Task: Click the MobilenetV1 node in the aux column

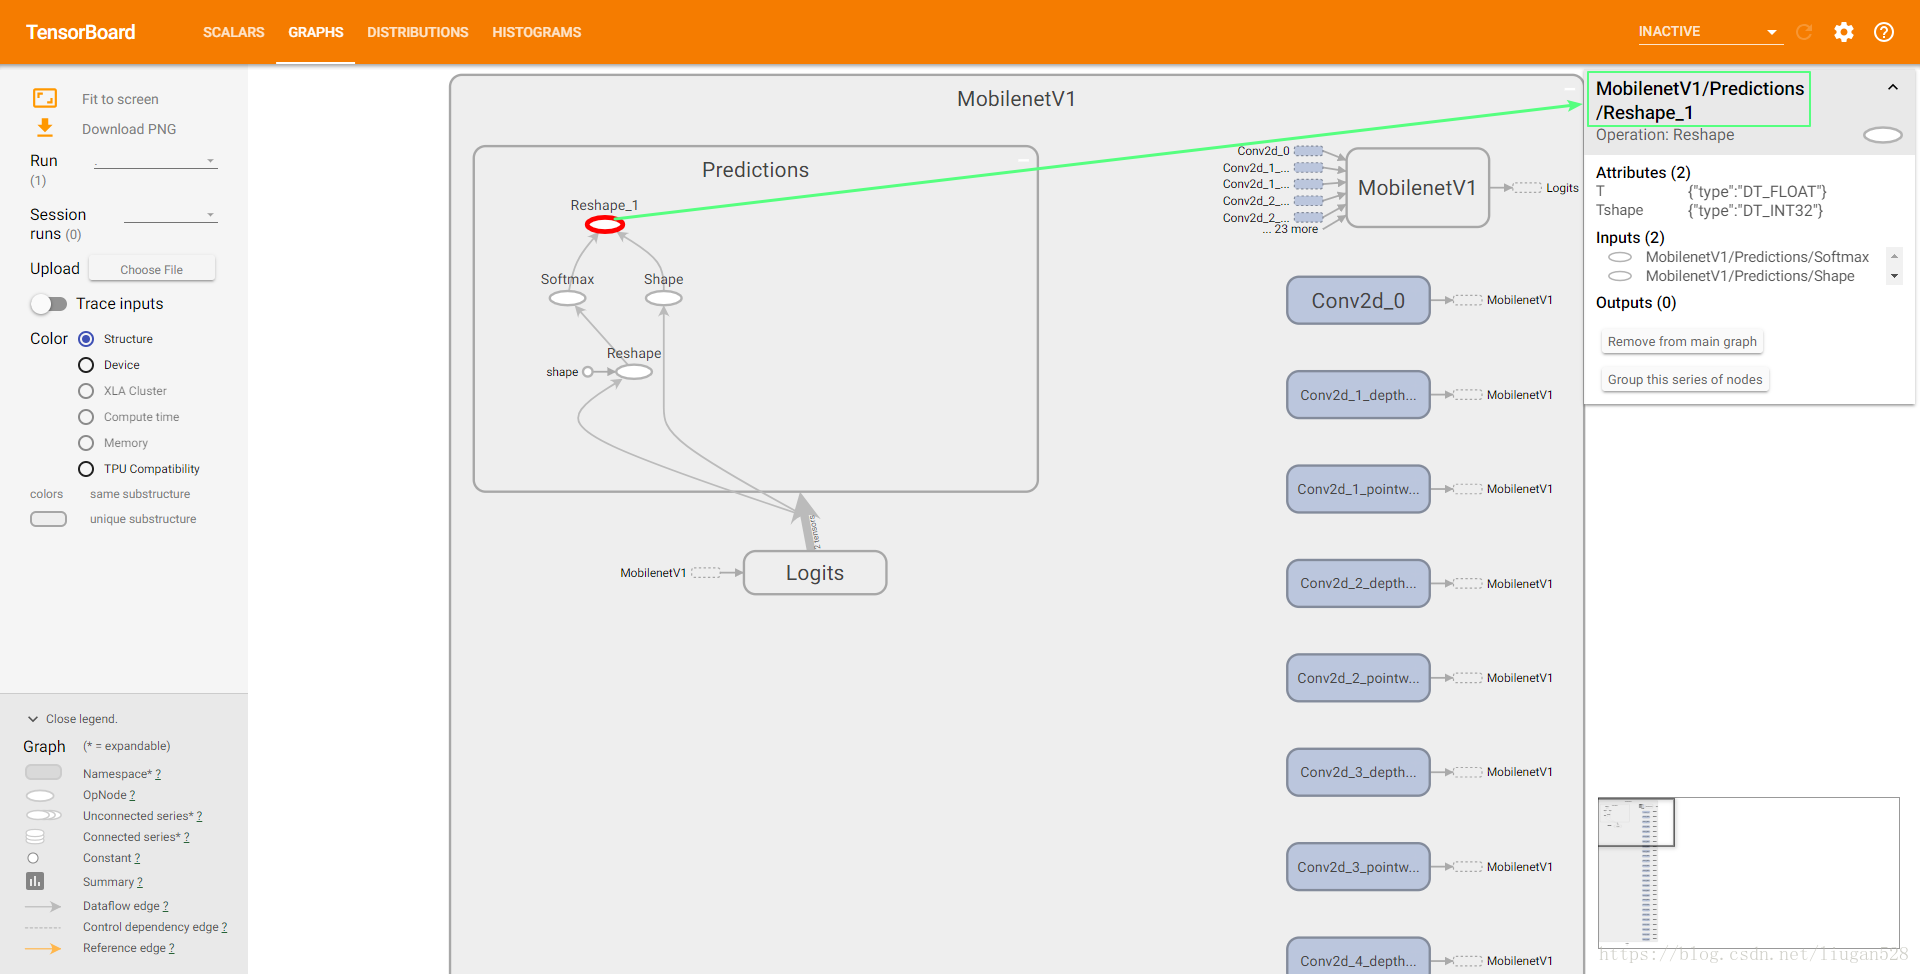Action: pos(1417,188)
